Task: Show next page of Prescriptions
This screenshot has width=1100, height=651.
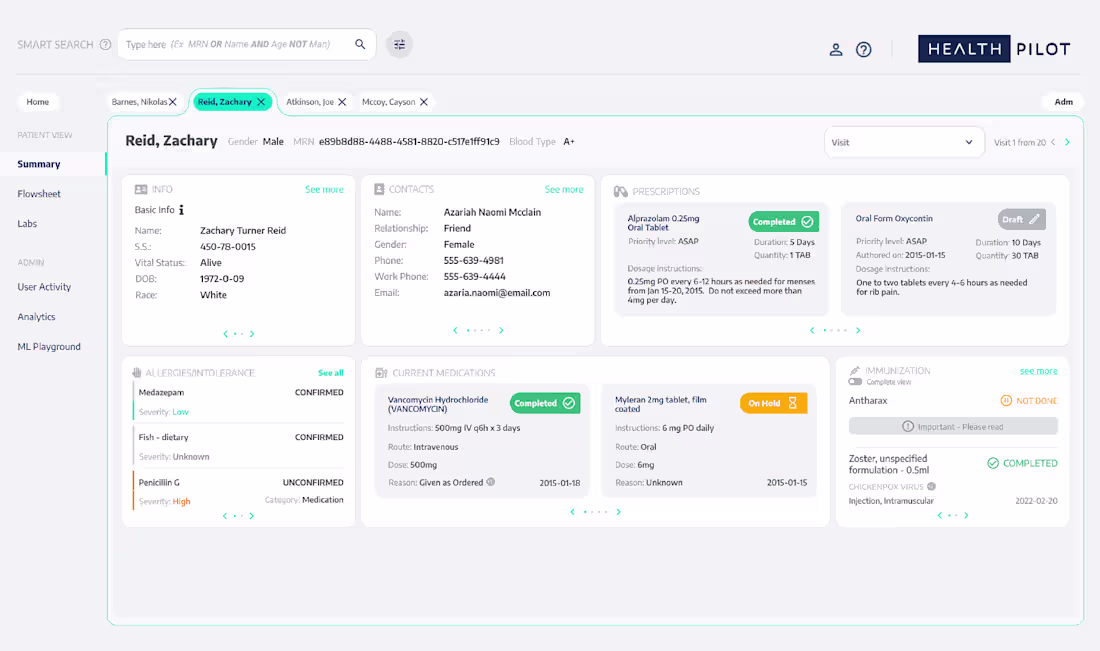Action: (857, 330)
